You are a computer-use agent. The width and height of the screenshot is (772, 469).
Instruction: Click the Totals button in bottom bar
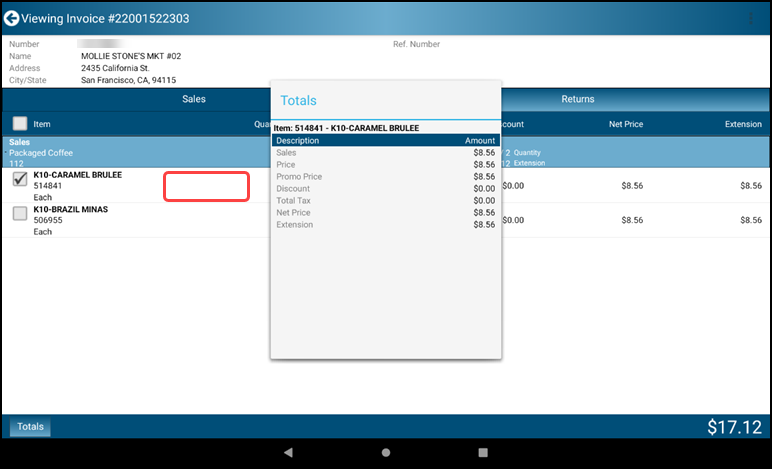coord(30,427)
